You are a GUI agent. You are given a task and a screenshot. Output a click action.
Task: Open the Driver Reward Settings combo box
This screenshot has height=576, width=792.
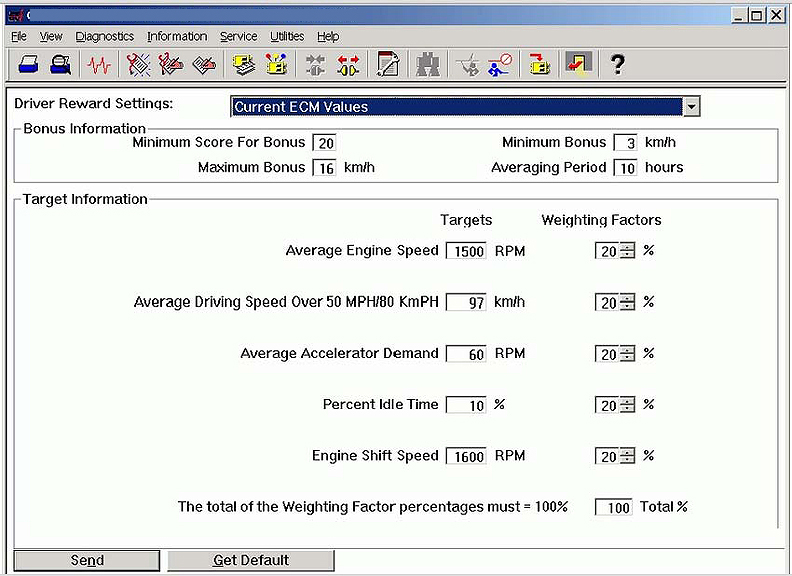(x=465, y=107)
